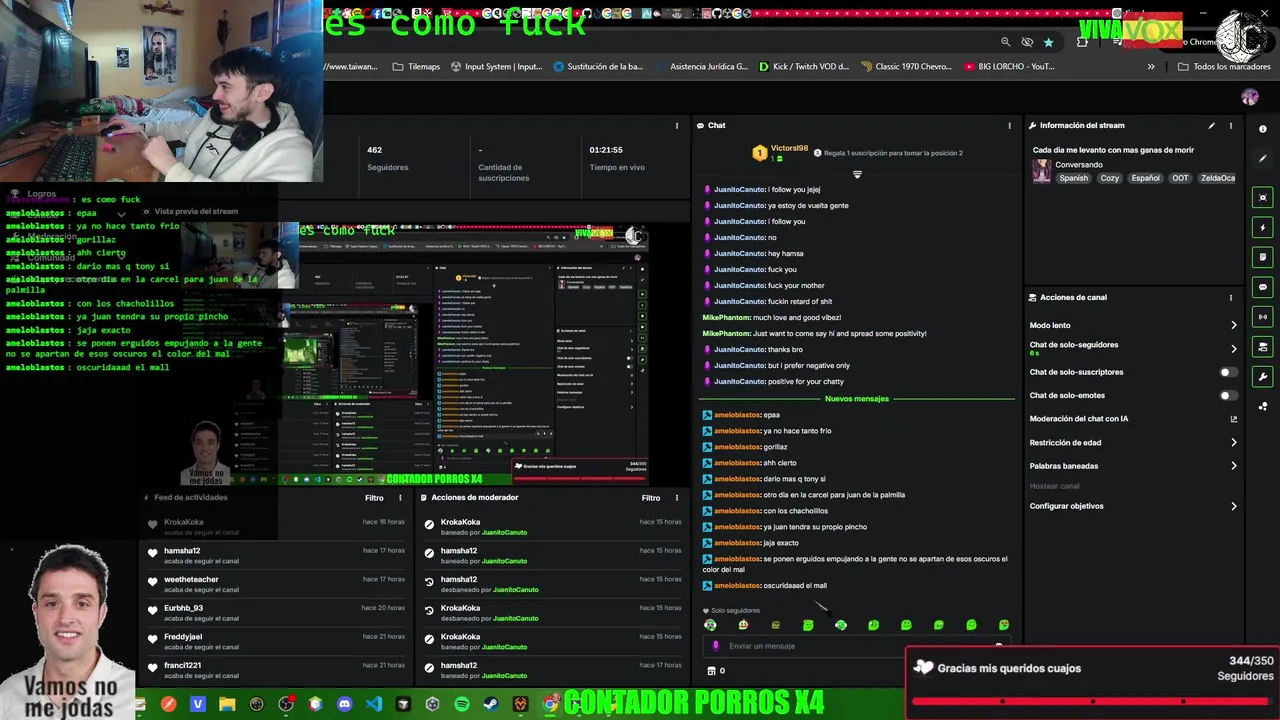Screen dimensions: 1280x720
Task: Click the OOT tag
Action: tap(1181, 178)
